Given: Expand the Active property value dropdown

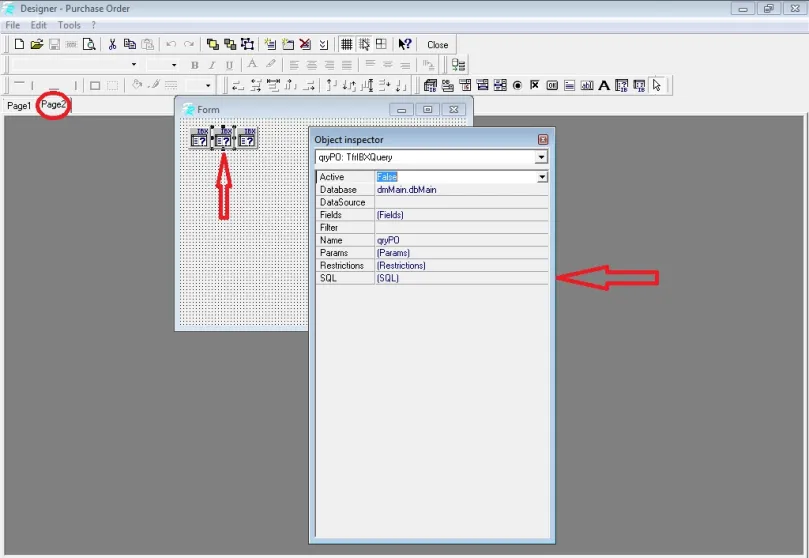Looking at the screenshot, I should (x=542, y=177).
